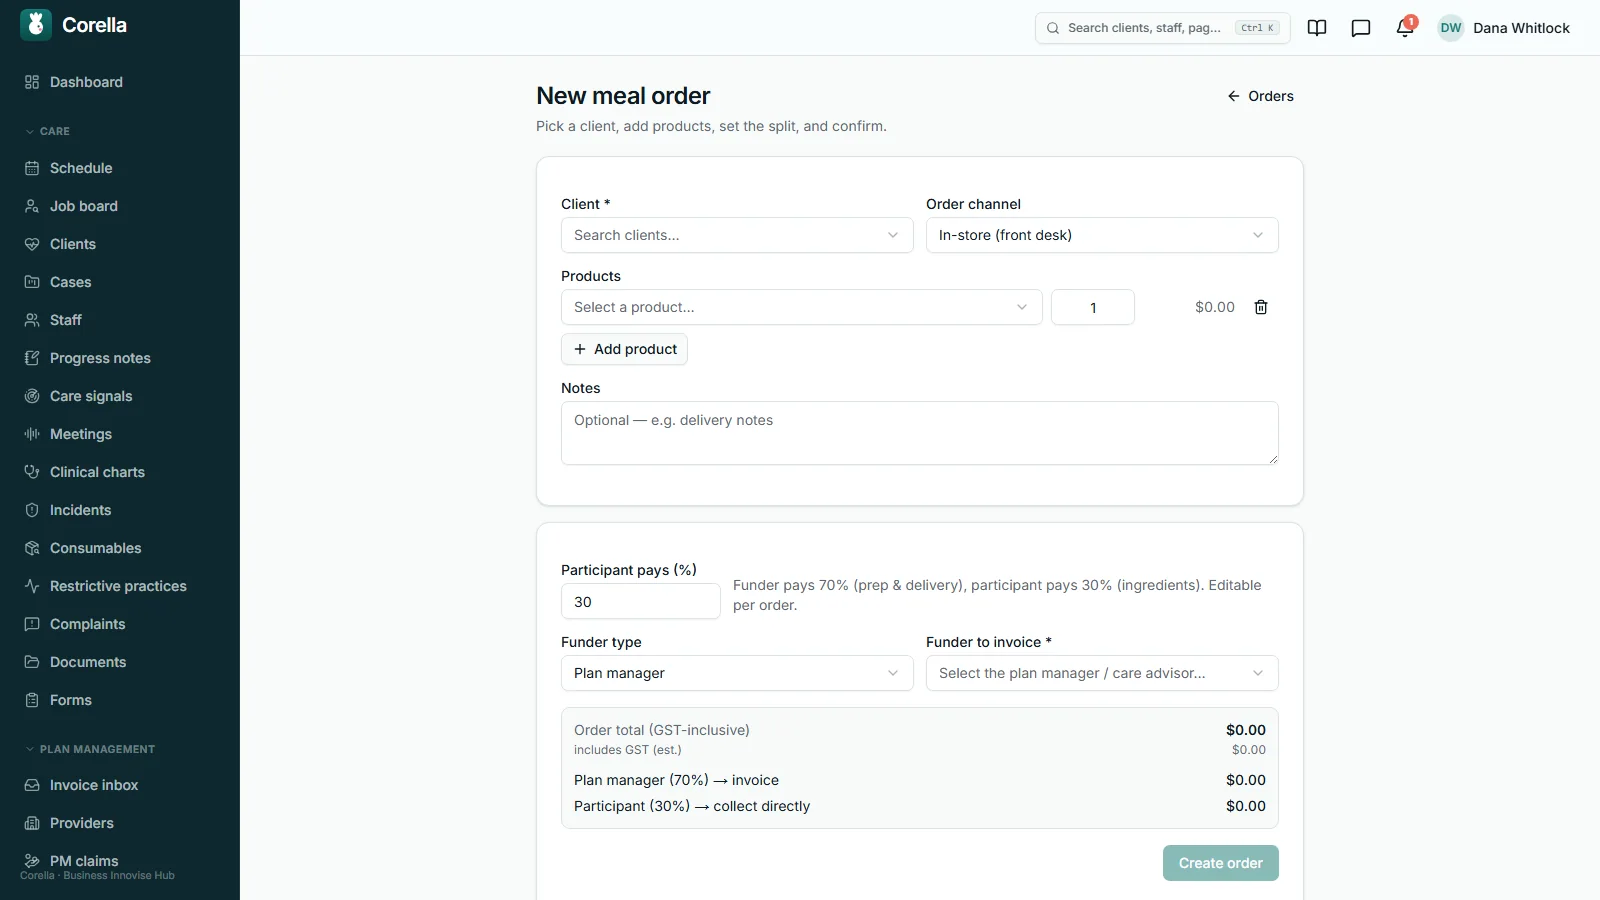The image size is (1600, 900).
Task: Click the Job board icon
Action: coord(32,206)
